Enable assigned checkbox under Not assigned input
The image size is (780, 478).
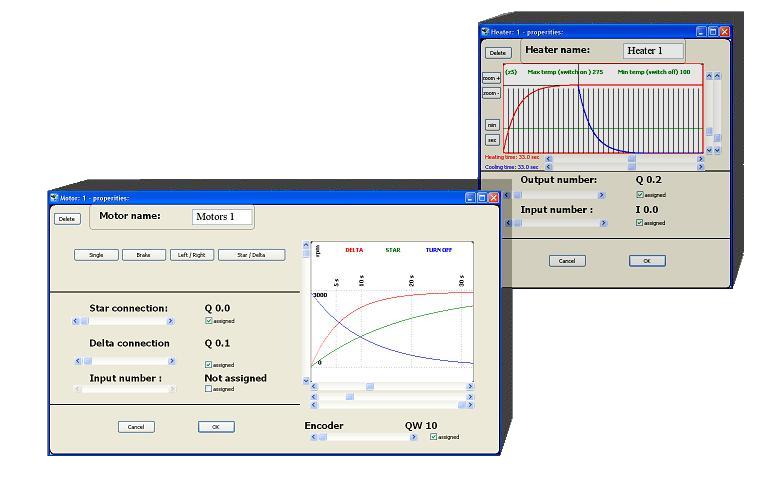[208, 389]
